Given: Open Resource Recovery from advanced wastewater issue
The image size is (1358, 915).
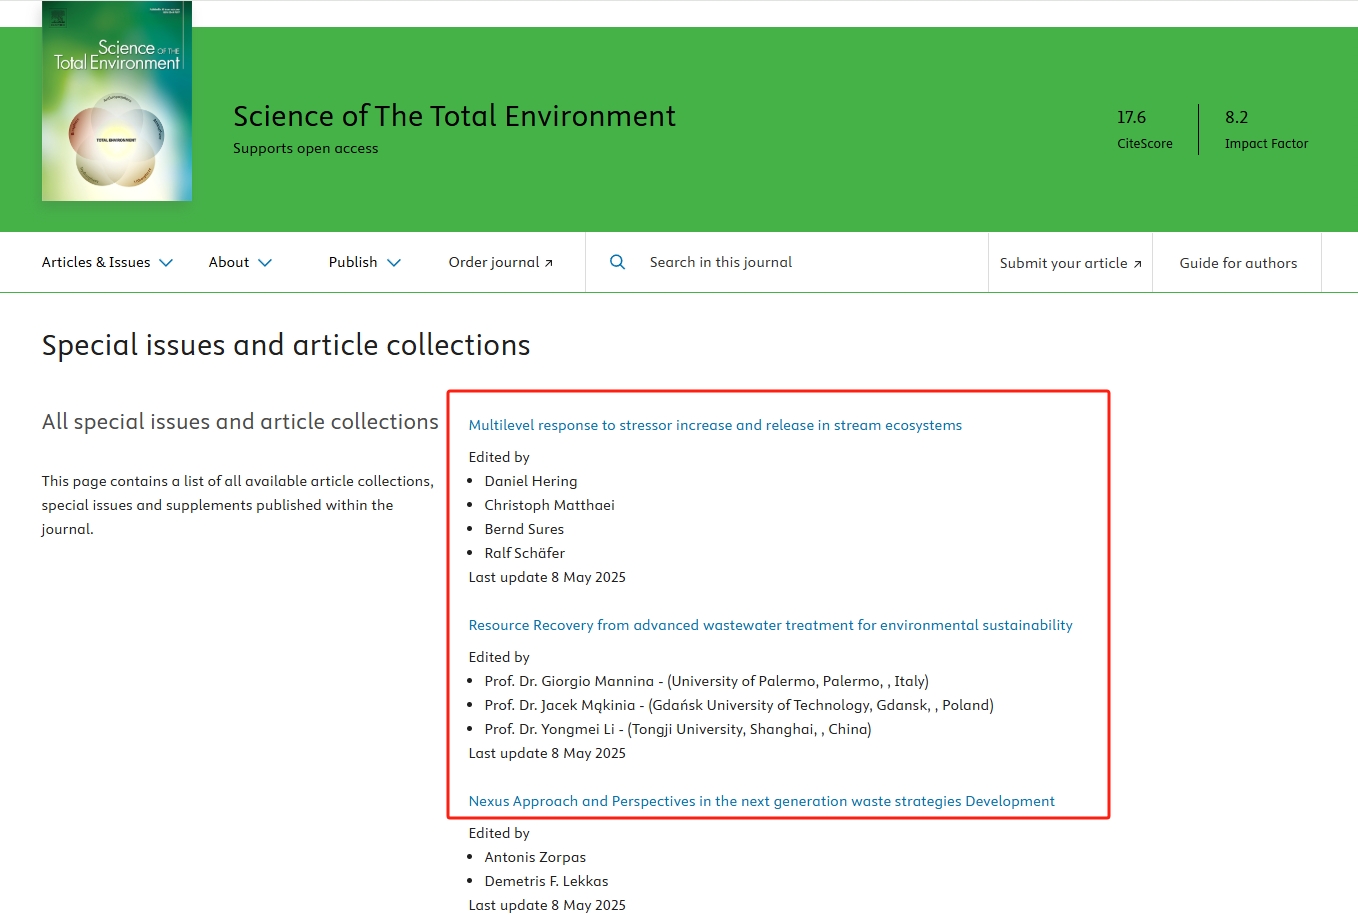Looking at the screenshot, I should pos(769,625).
